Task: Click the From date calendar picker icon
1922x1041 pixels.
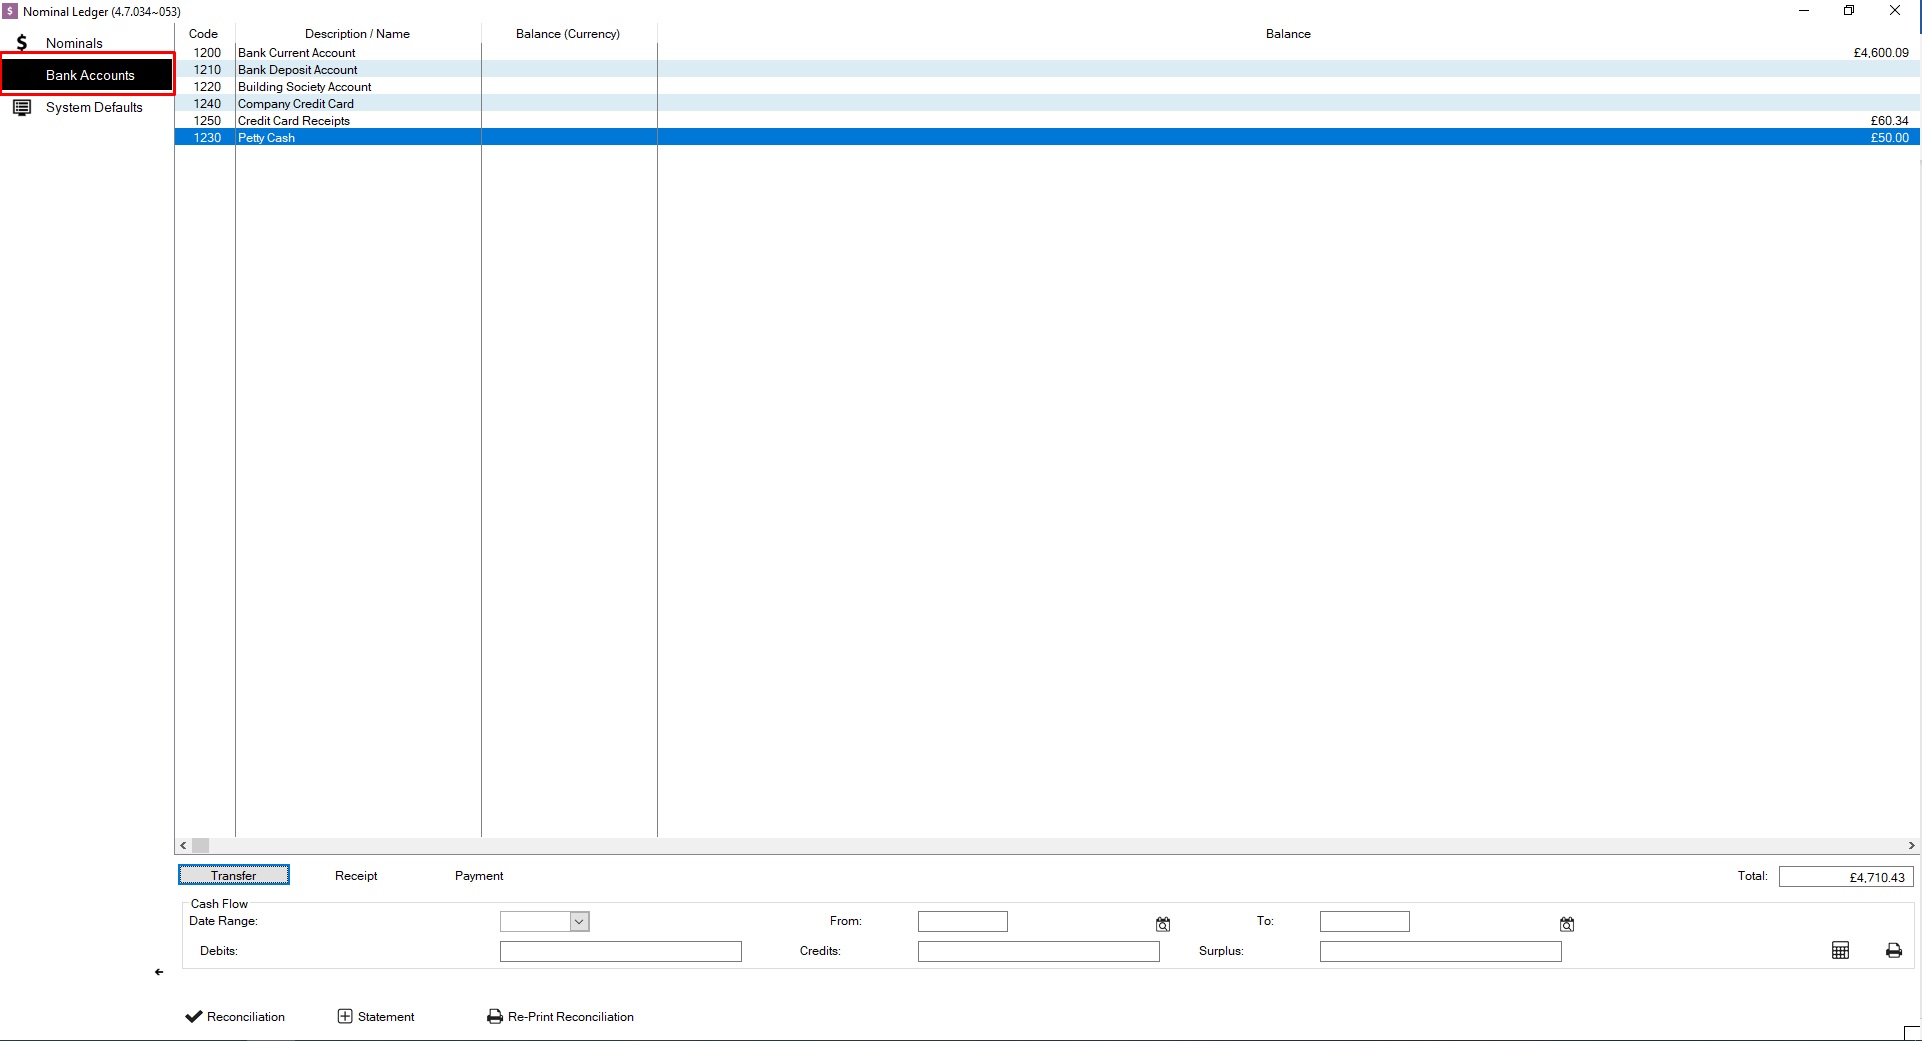Action: [x=1163, y=924]
